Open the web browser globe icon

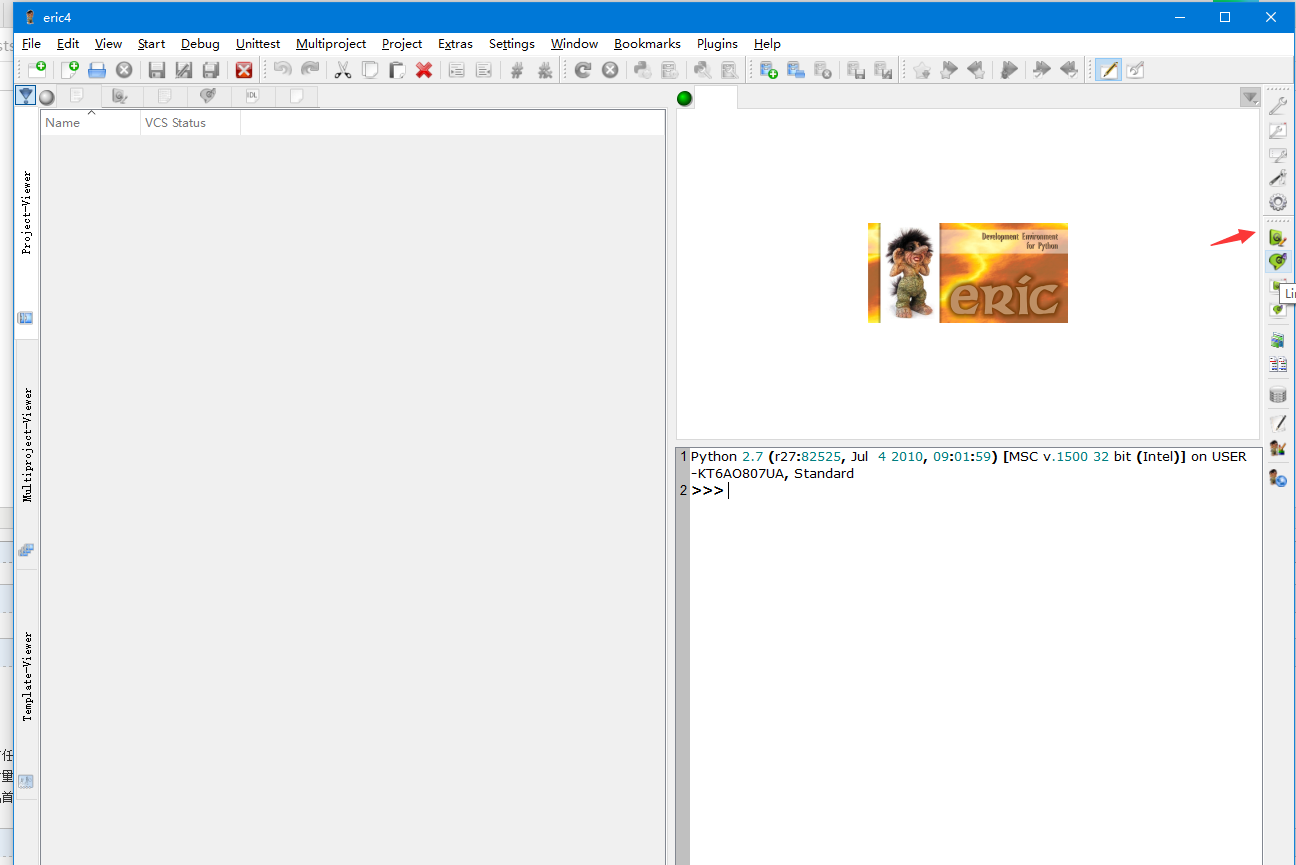(x=1277, y=479)
